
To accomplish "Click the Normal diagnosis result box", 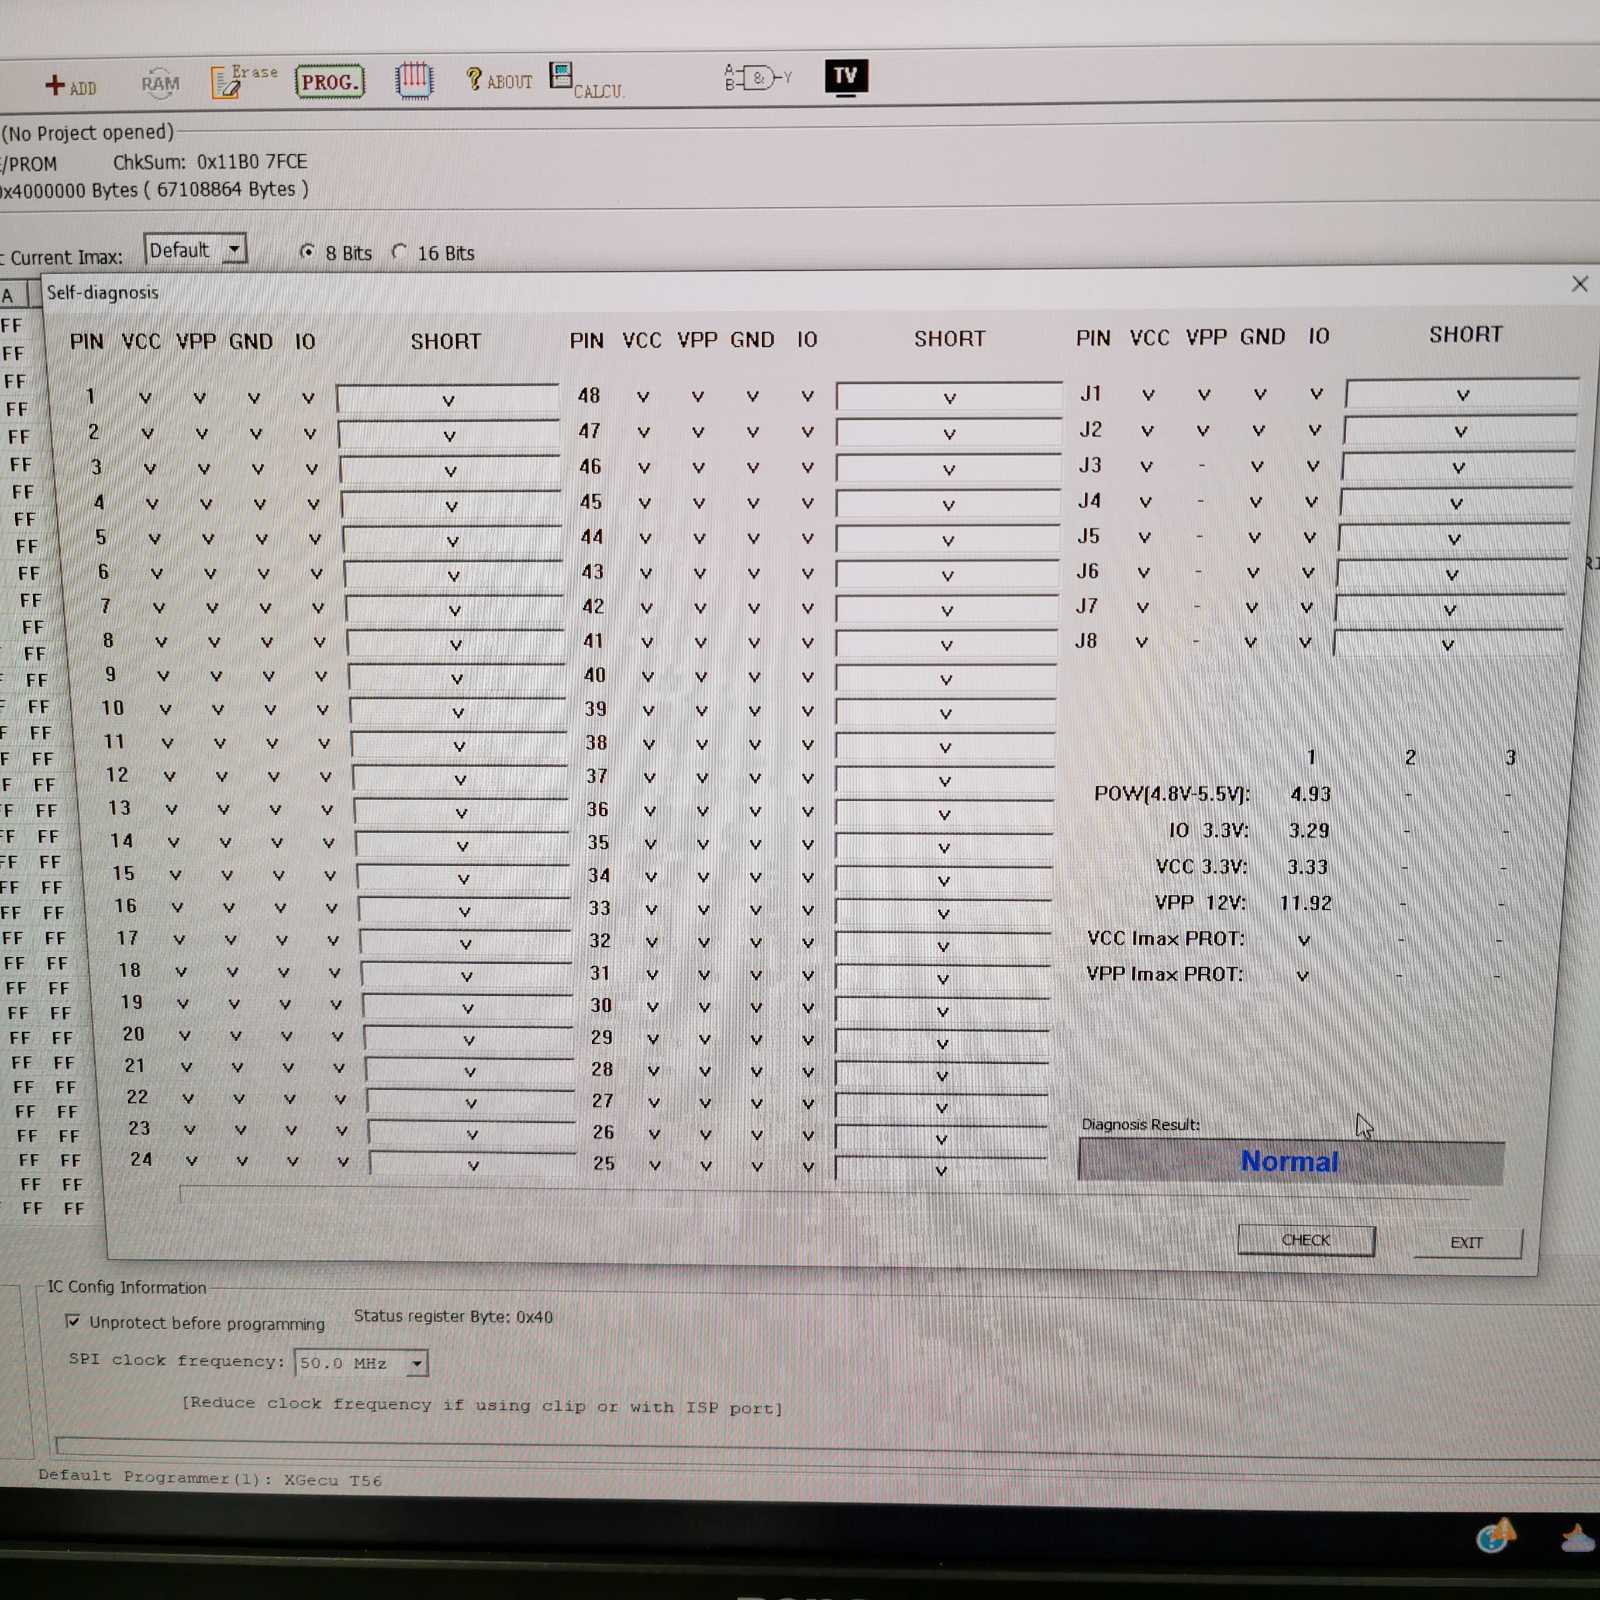I will point(1289,1162).
